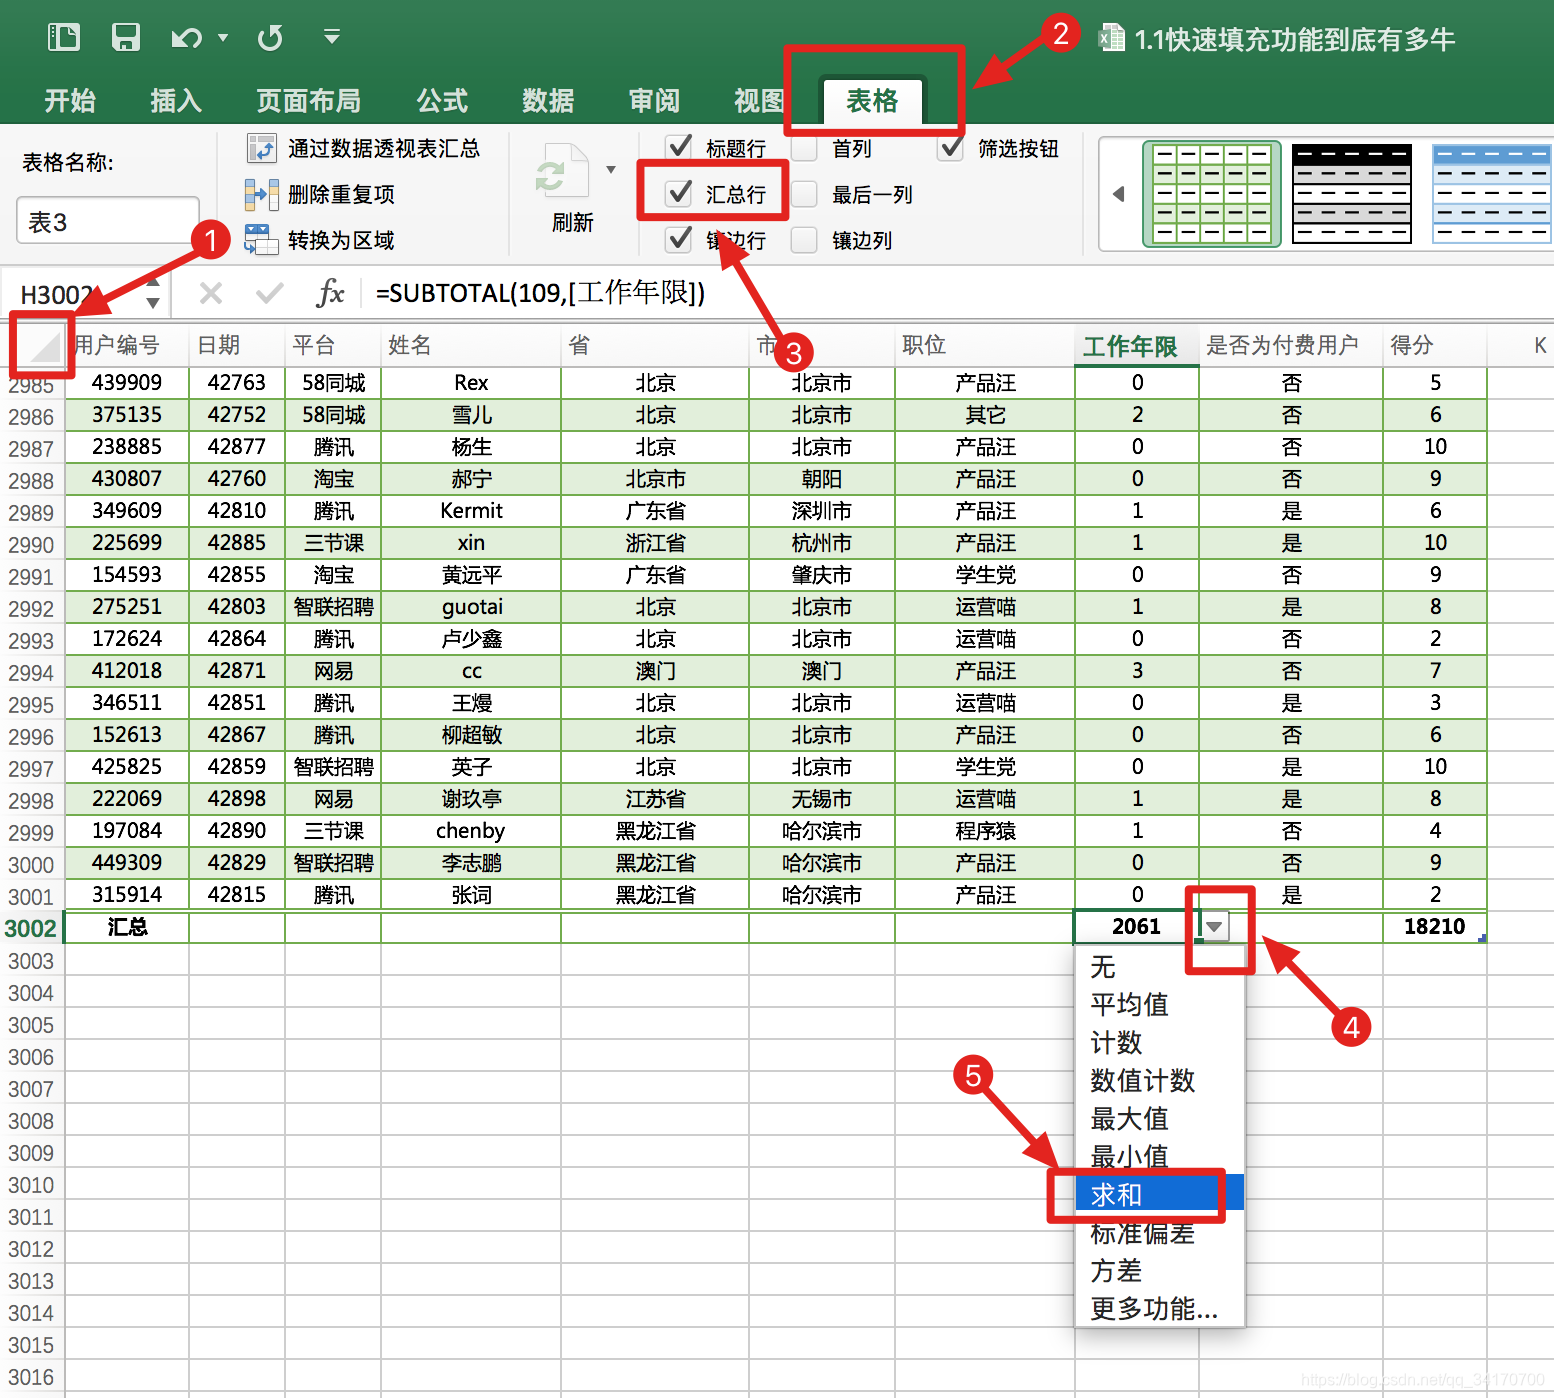Open the 插入 ribbon tab
1554x1398 pixels.
click(x=176, y=101)
